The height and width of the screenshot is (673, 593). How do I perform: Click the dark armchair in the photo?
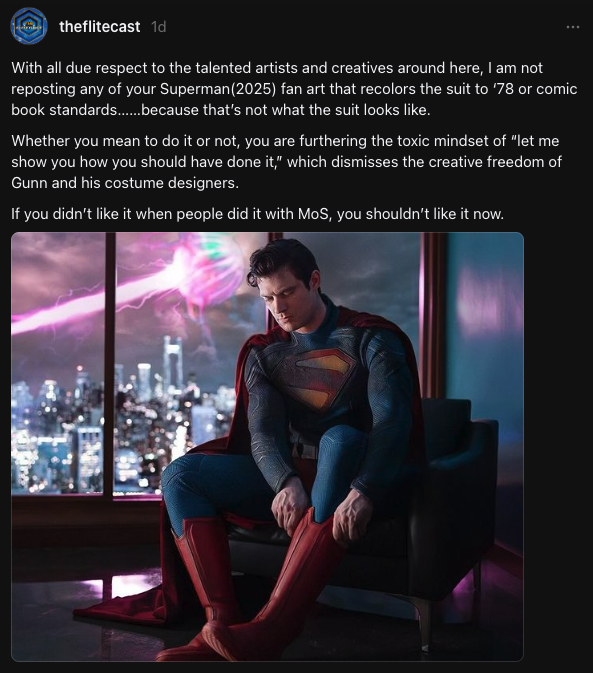pos(451,494)
